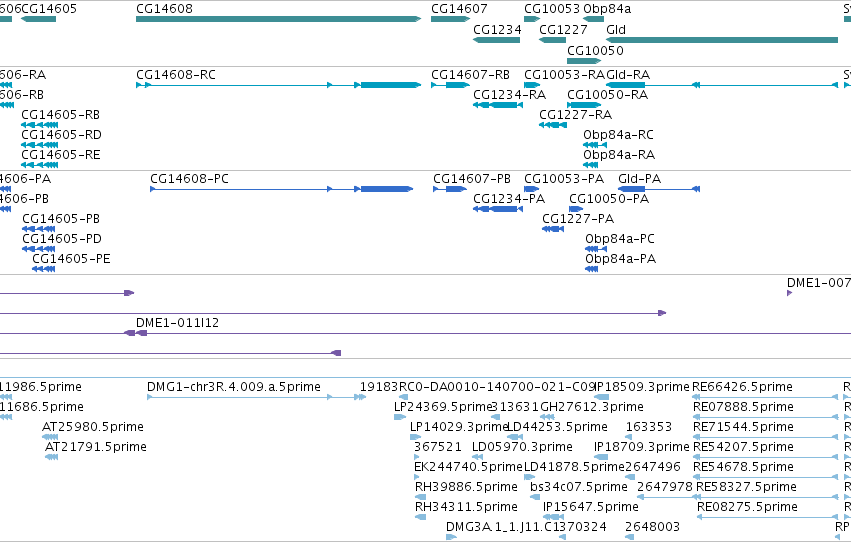851x542 pixels.
Task: Click the bs34c07.5prime EST
Action: click(x=536, y=498)
